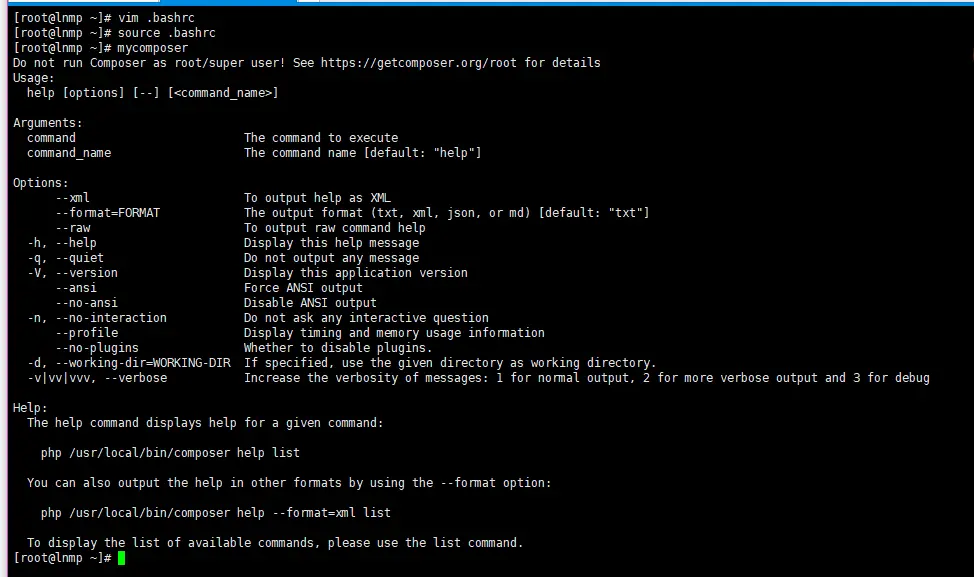The height and width of the screenshot is (577, 974).
Task: Click the '--raw' option text
Action: (x=72, y=228)
